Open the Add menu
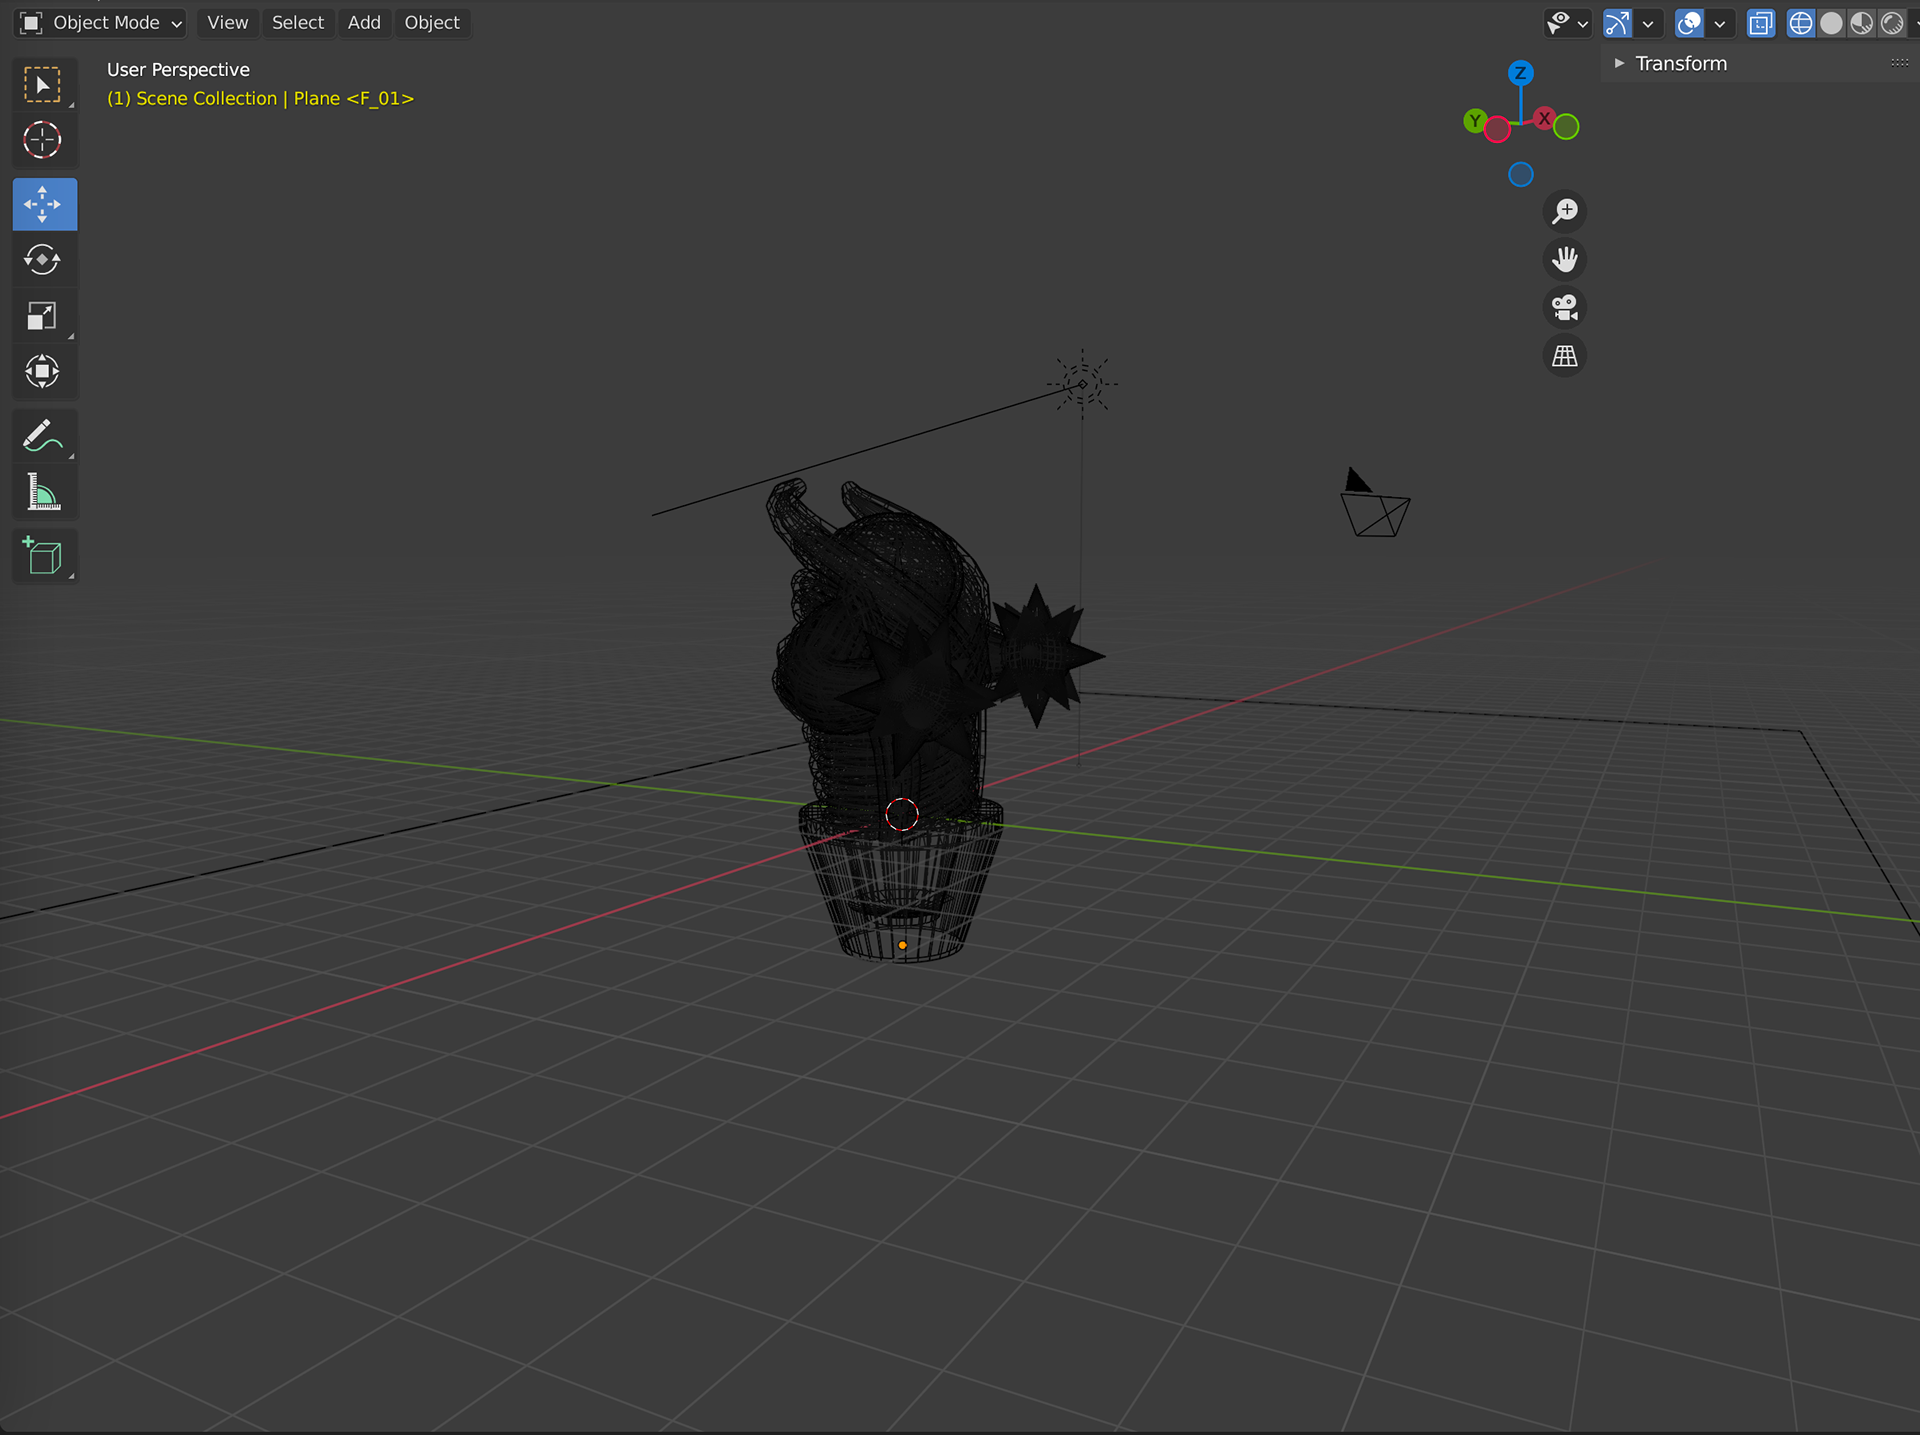1920x1435 pixels. tap(364, 23)
